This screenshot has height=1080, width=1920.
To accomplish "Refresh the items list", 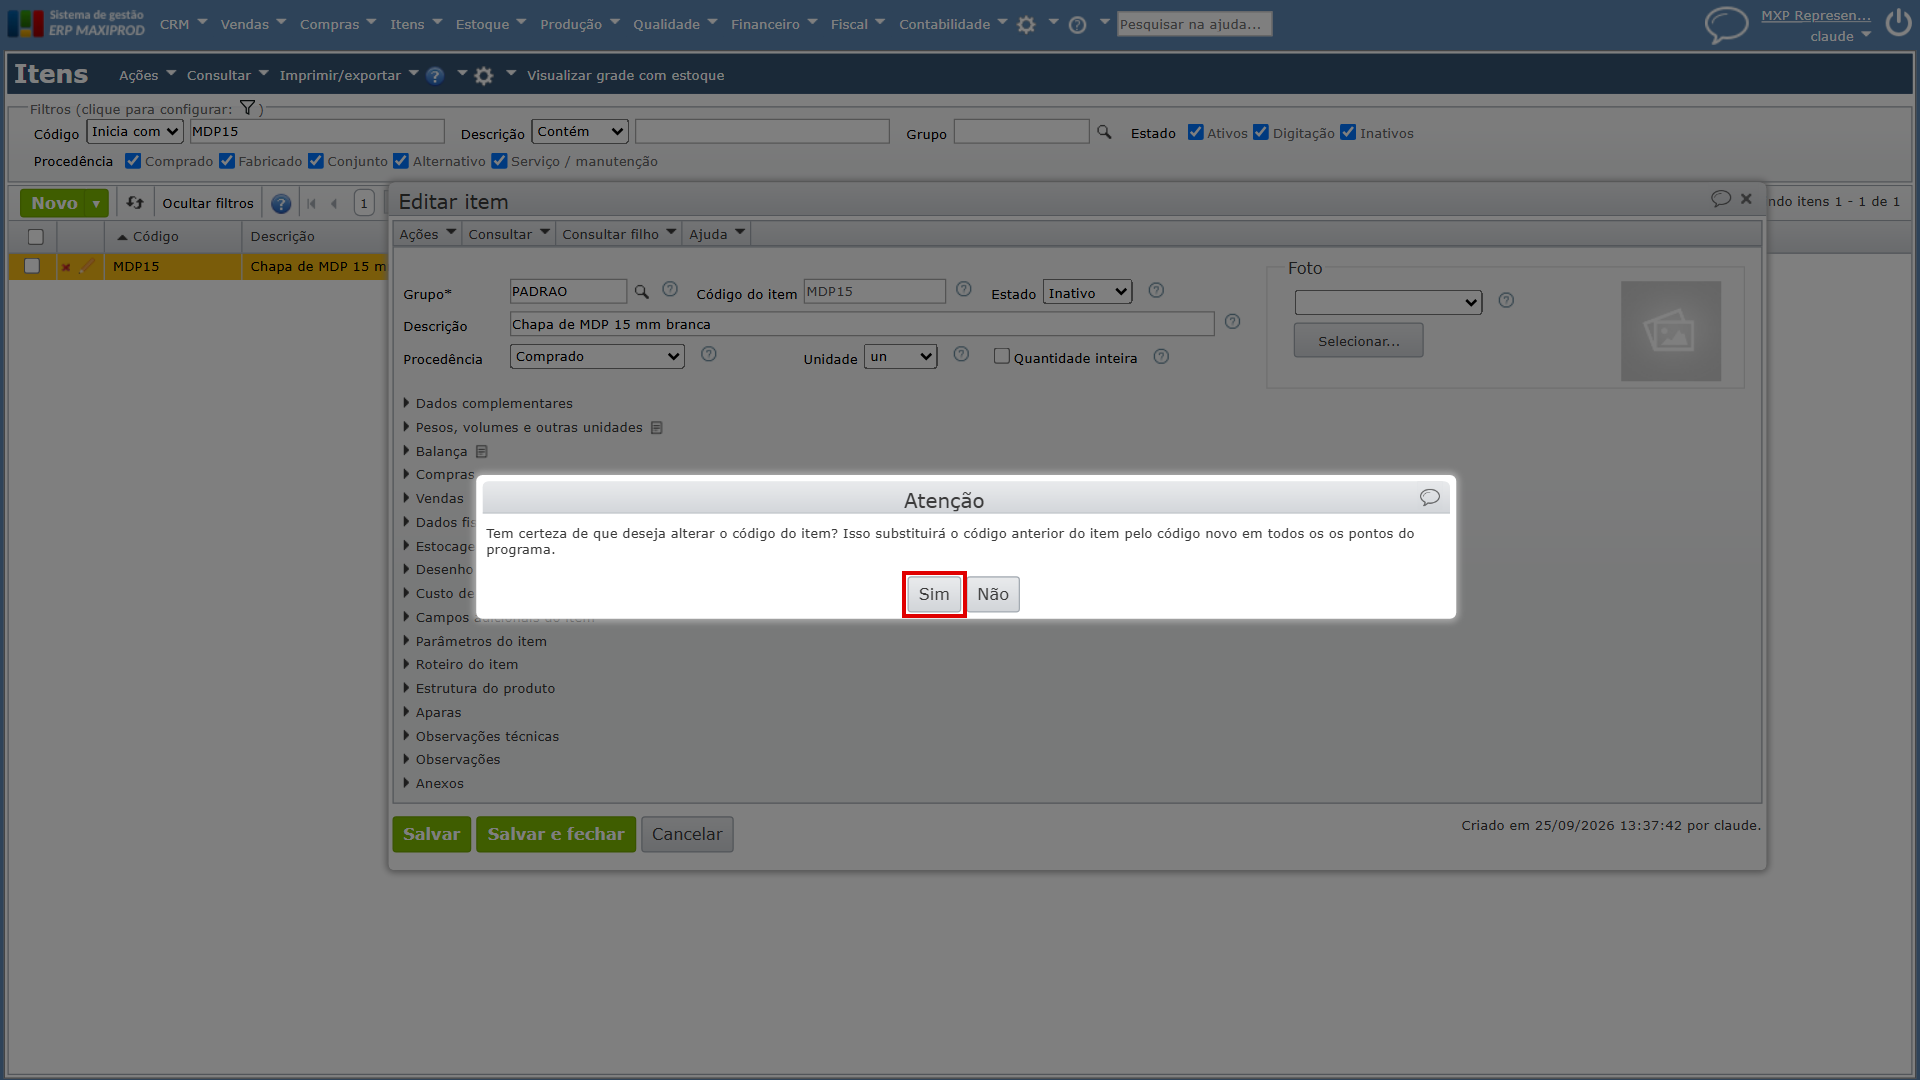I will pyautogui.click(x=135, y=203).
